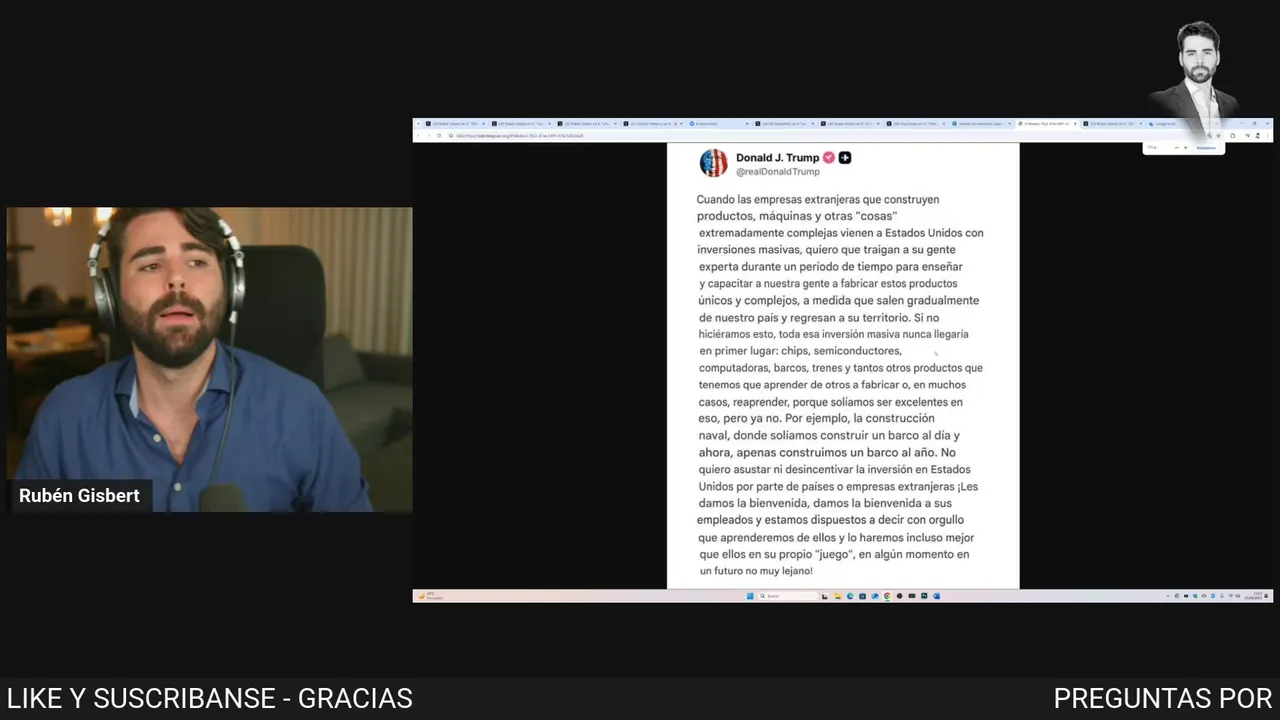Image resolution: width=1280 pixels, height=720 pixels.
Task: Open the @realDonaldTrump handle
Action: (x=778, y=171)
